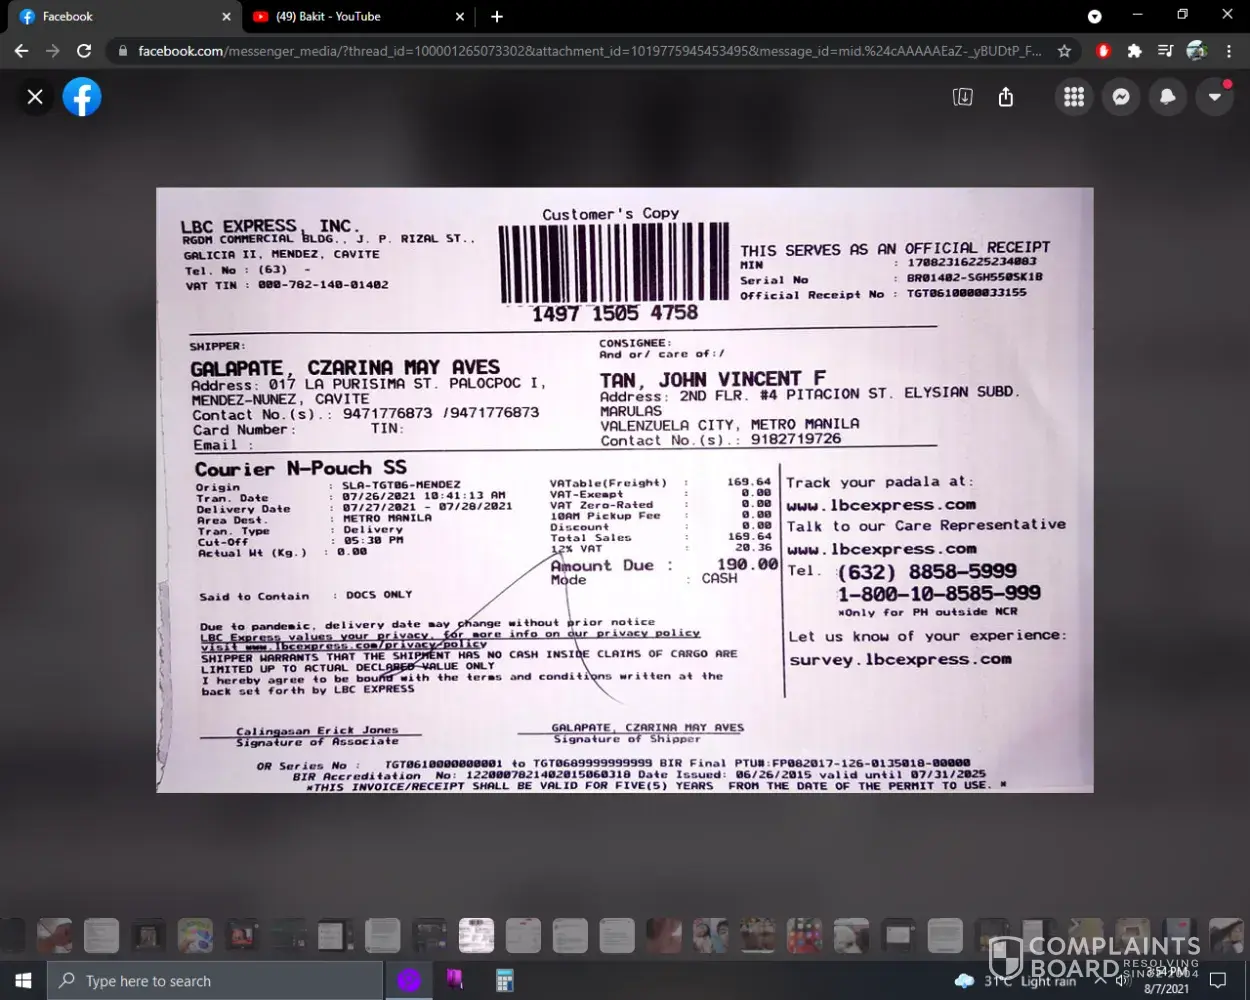Bookmark this page with star icon

coord(1064,51)
